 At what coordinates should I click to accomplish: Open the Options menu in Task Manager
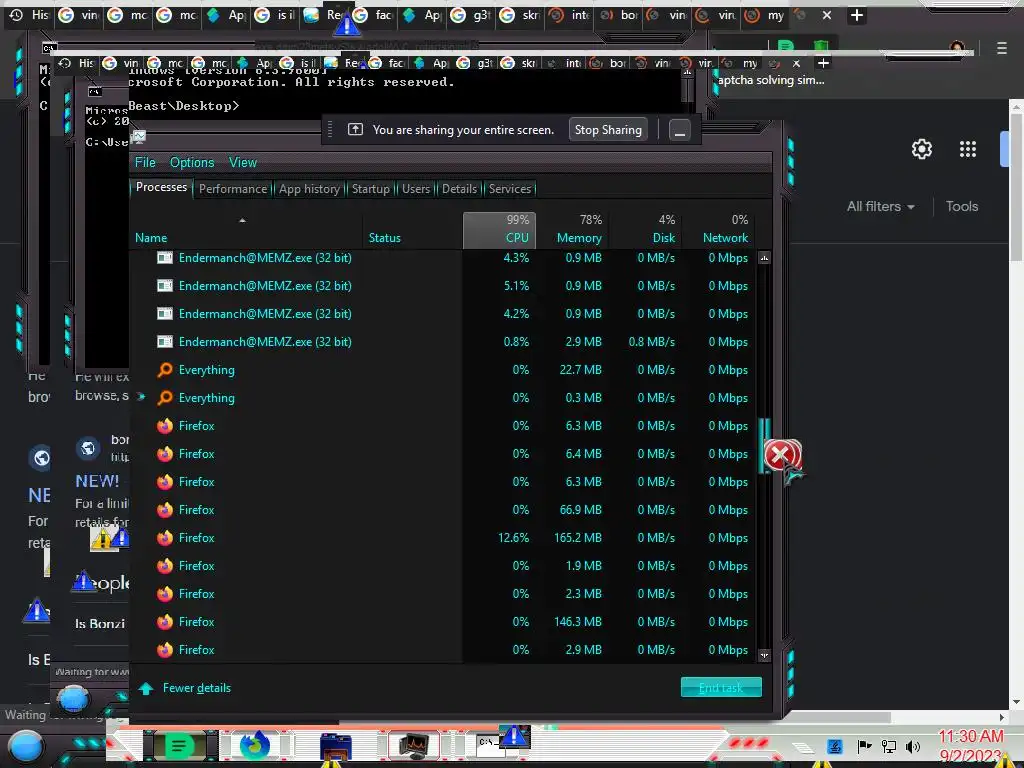(192, 163)
